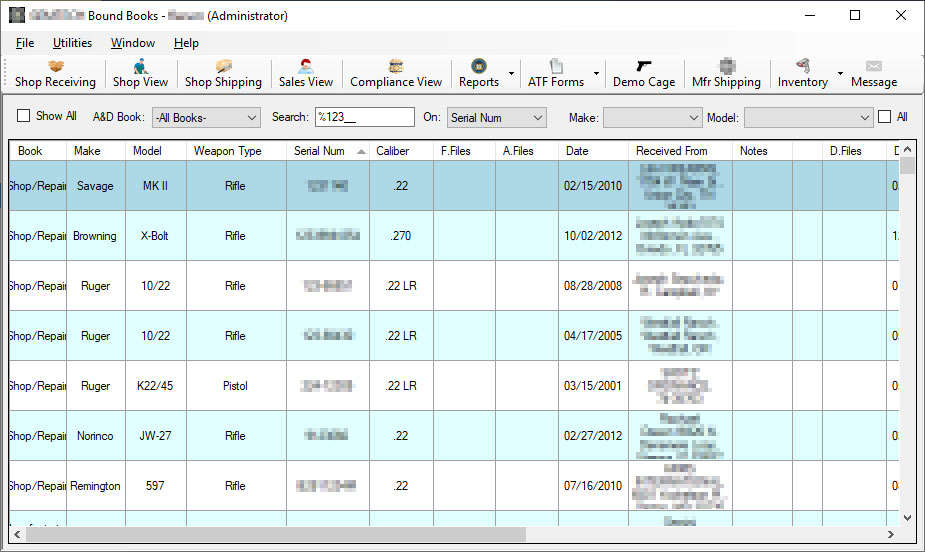Image resolution: width=925 pixels, height=552 pixels.
Task: Select the 03/15/2001 date cell
Action: pyautogui.click(x=593, y=386)
